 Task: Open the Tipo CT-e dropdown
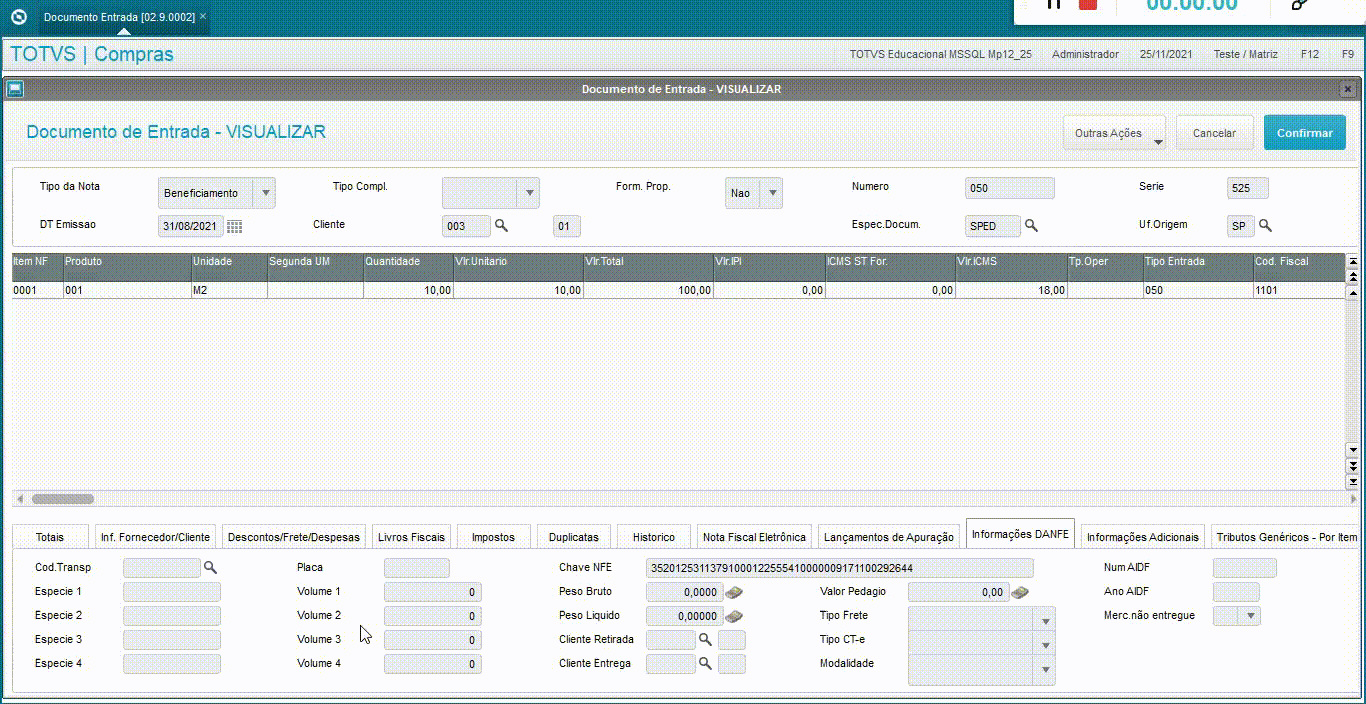pyautogui.click(x=1046, y=645)
